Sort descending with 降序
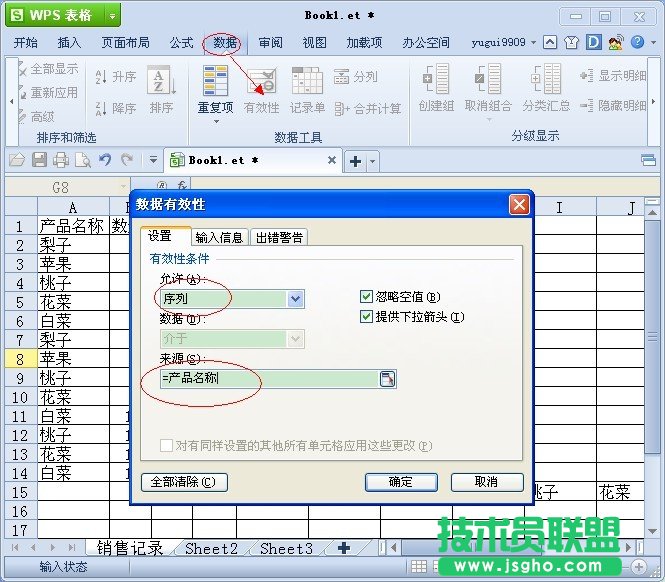665x582 pixels. (115, 108)
